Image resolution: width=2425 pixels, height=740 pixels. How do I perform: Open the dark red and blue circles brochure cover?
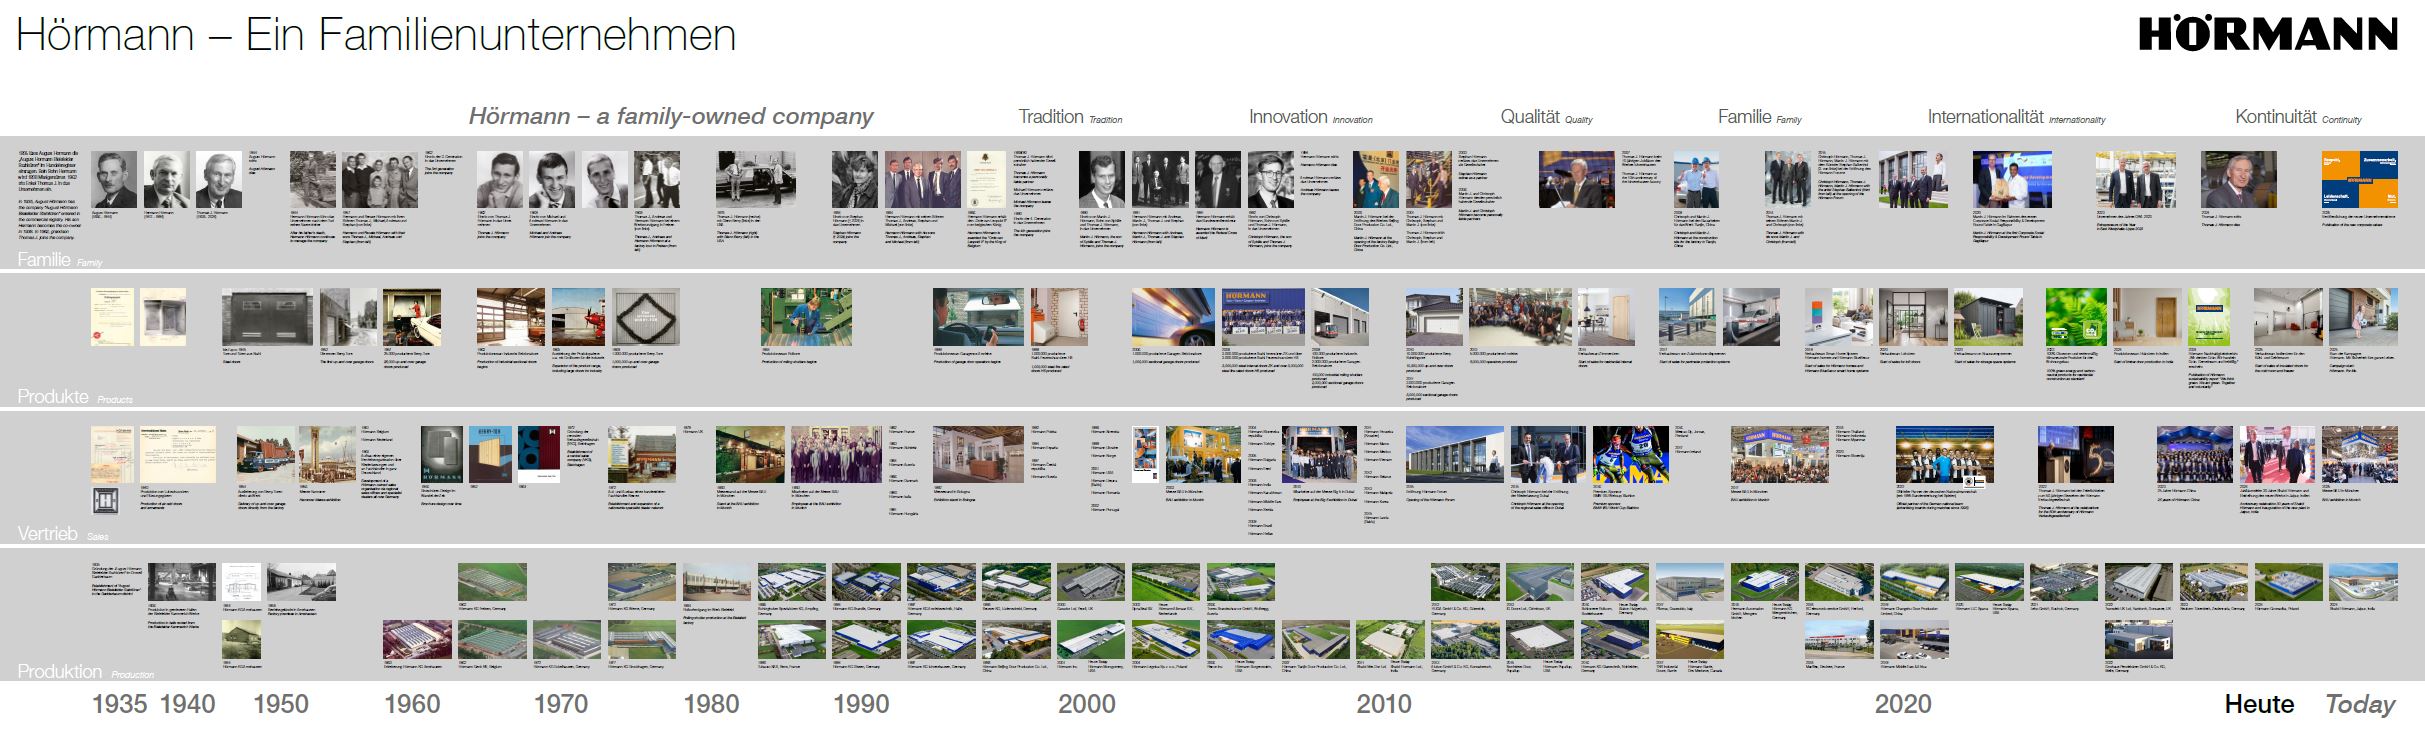pos(540,456)
